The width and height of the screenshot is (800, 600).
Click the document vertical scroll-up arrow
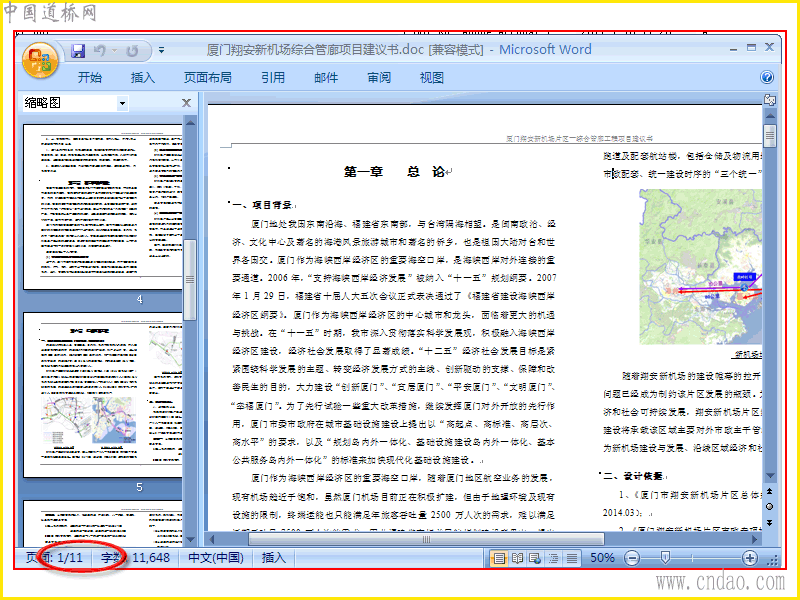pyautogui.click(x=770, y=116)
